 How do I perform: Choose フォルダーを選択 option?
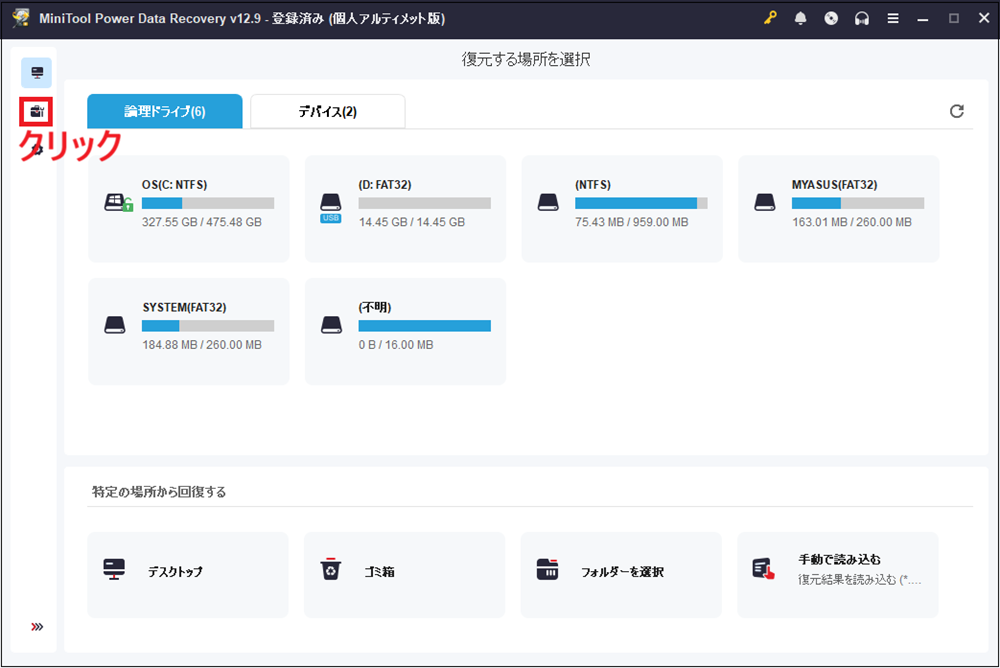(621, 575)
